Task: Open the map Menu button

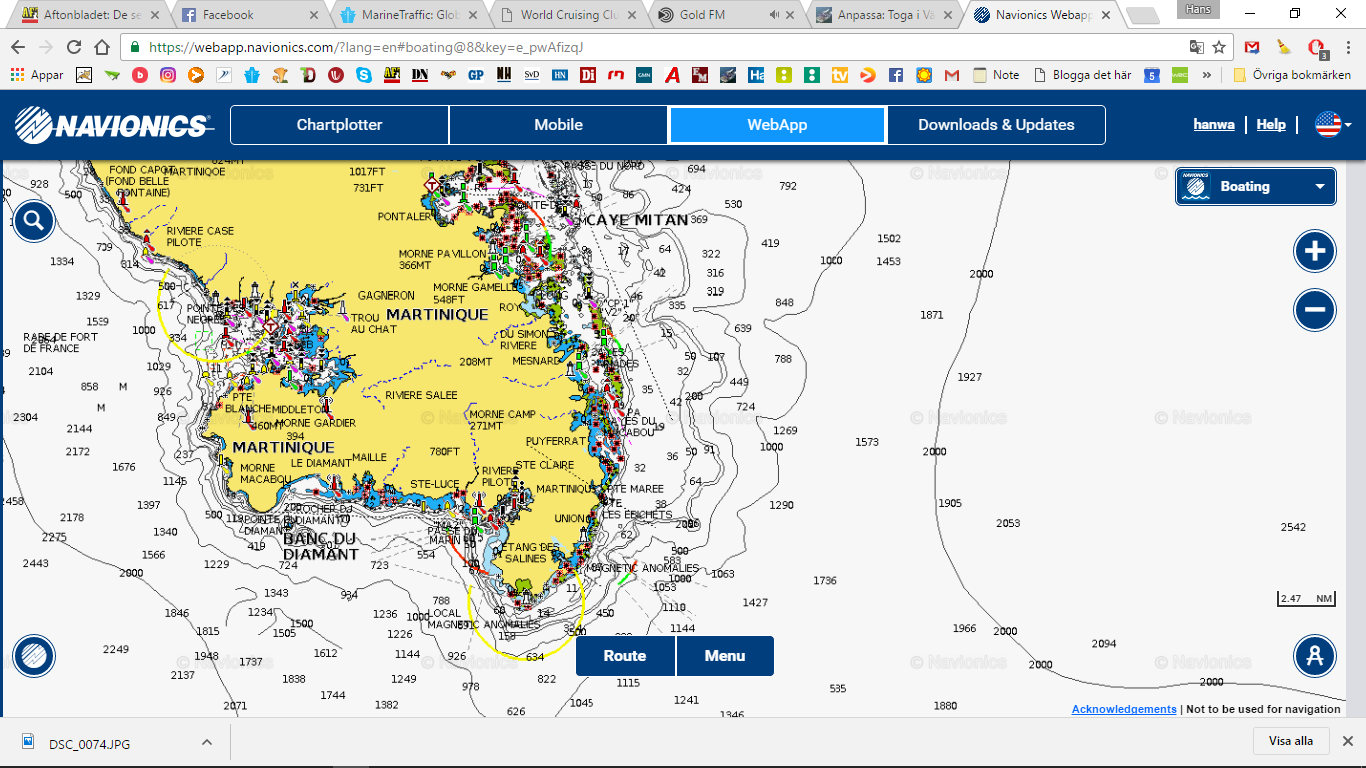Action: pyautogui.click(x=725, y=656)
